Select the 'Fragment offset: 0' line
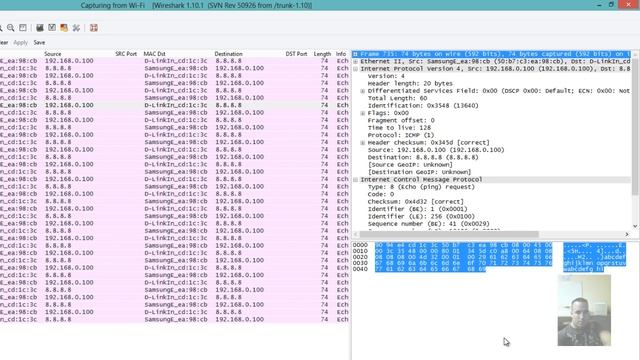 [x=401, y=120]
